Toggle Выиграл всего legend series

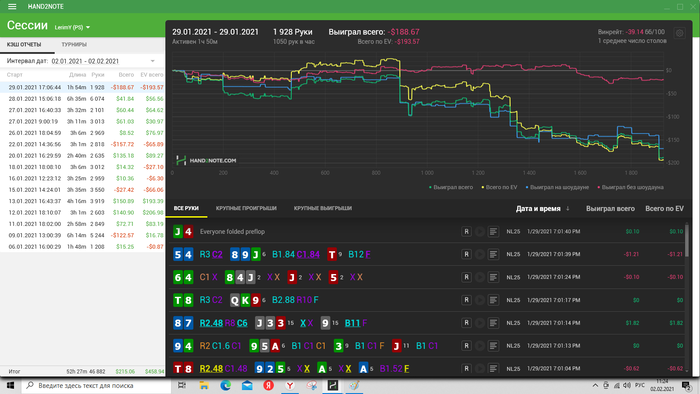[450, 187]
